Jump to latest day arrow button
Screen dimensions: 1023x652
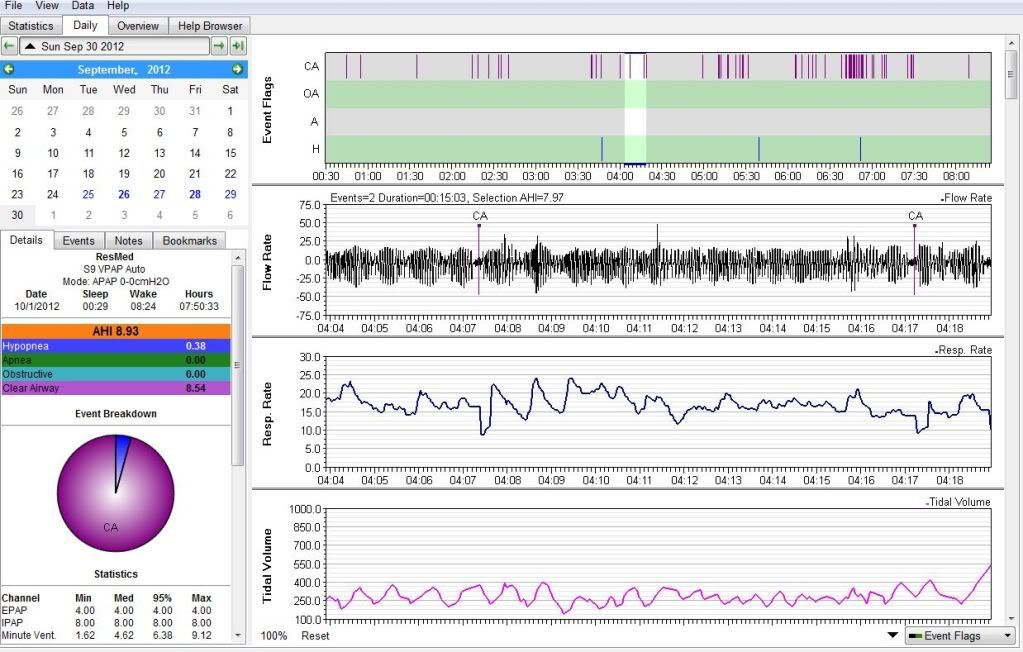[x=238, y=46]
